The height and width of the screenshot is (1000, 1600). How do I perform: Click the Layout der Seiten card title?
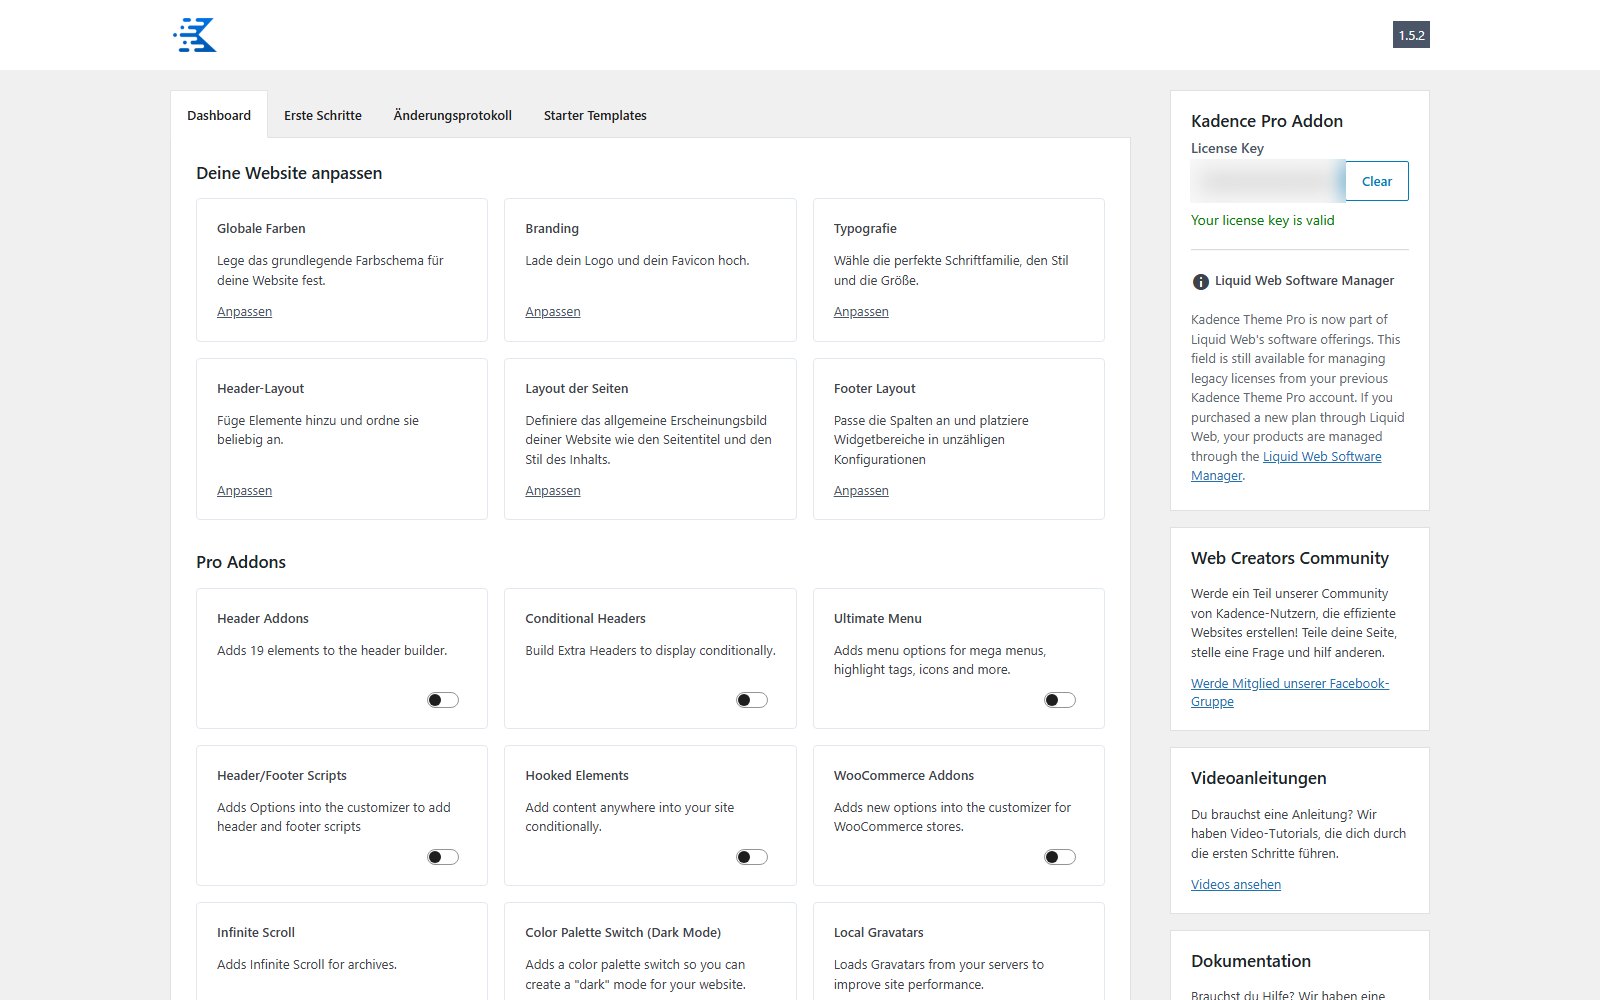(x=577, y=389)
